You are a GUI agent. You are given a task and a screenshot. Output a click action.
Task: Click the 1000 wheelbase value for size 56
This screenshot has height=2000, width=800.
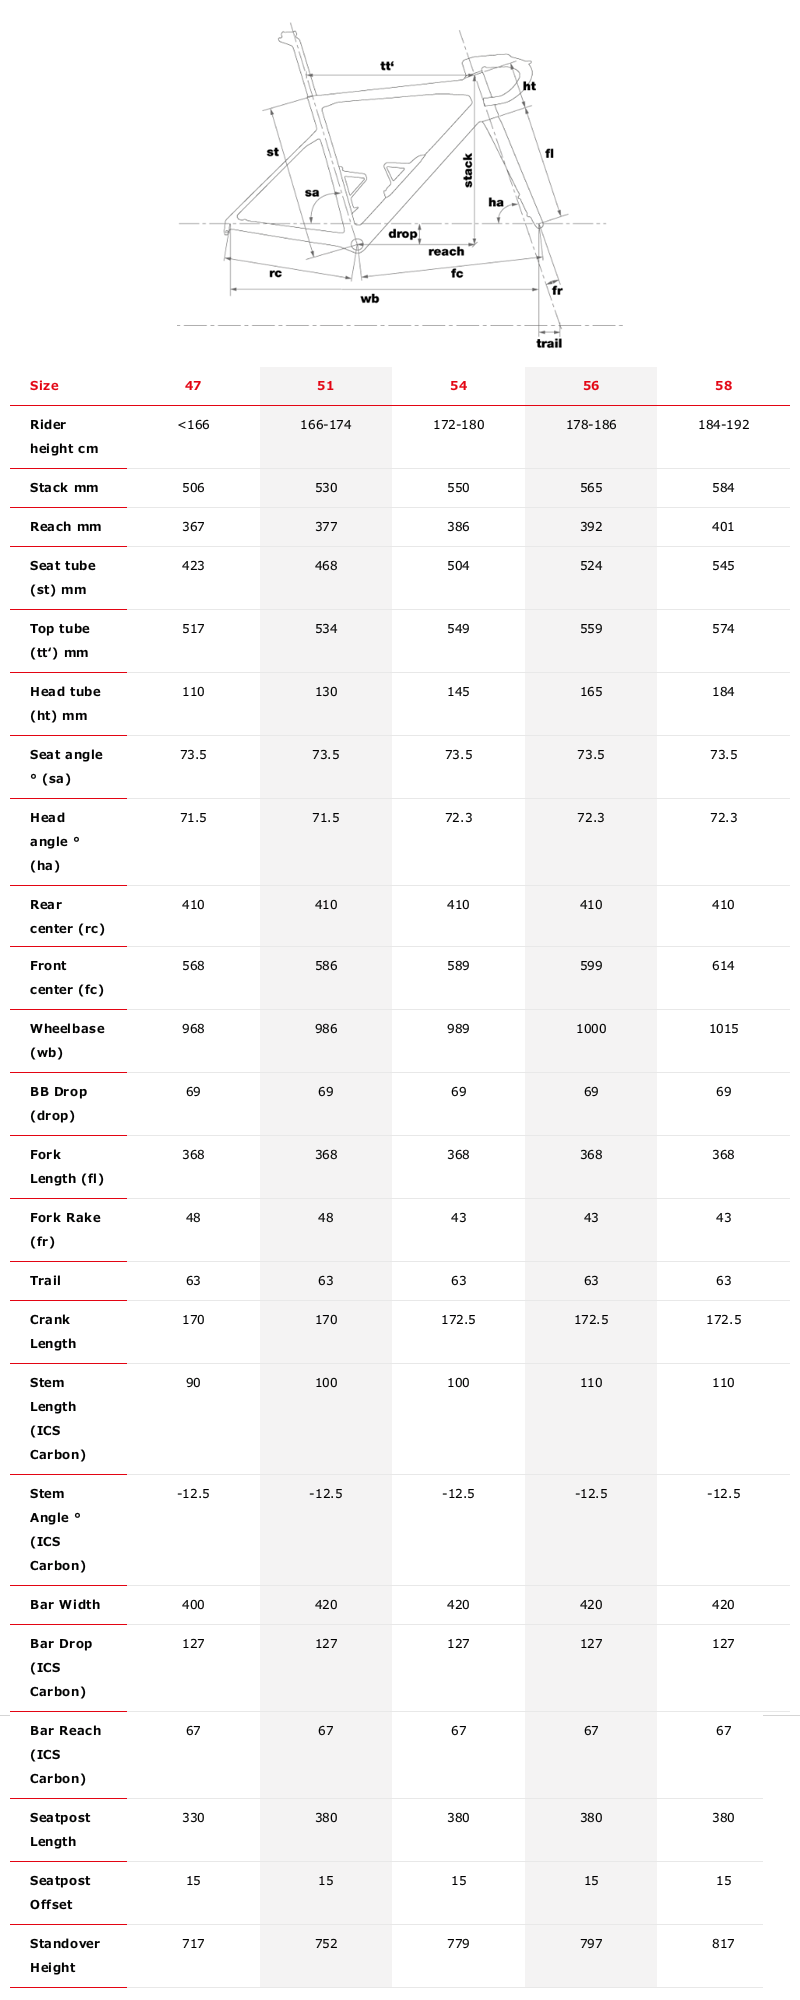click(x=591, y=1029)
